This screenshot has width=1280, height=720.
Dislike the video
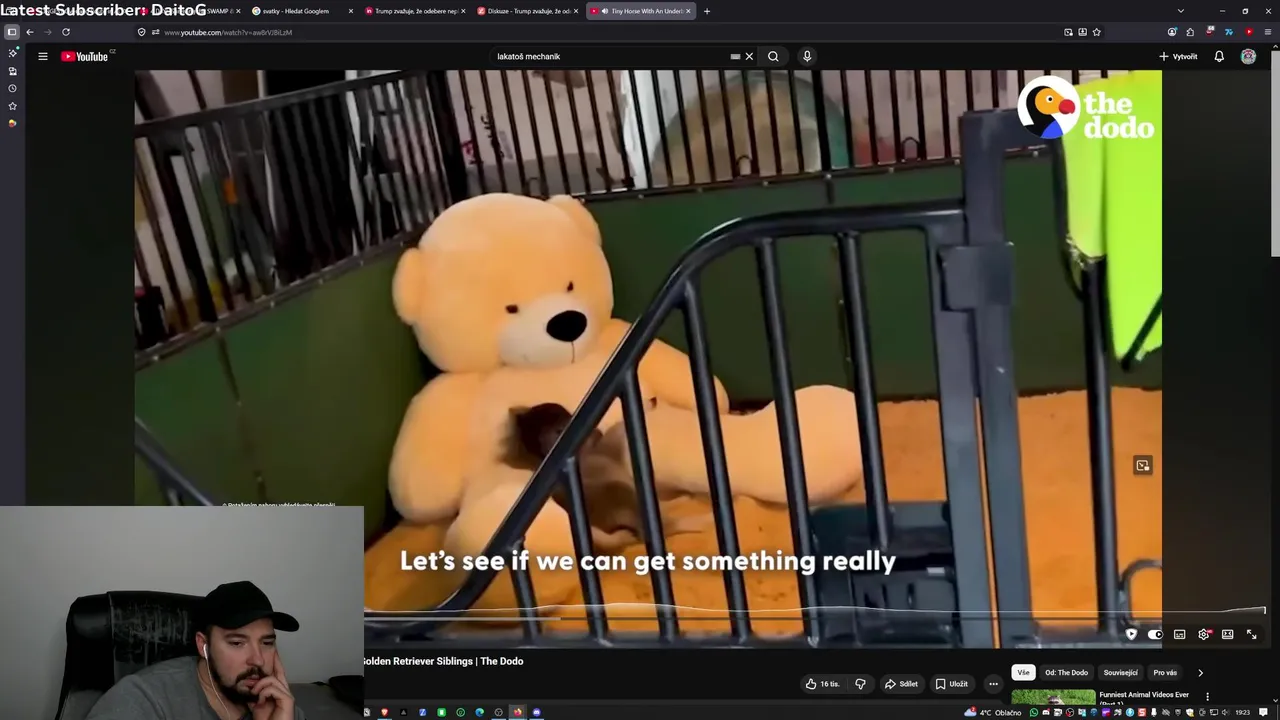click(860, 684)
